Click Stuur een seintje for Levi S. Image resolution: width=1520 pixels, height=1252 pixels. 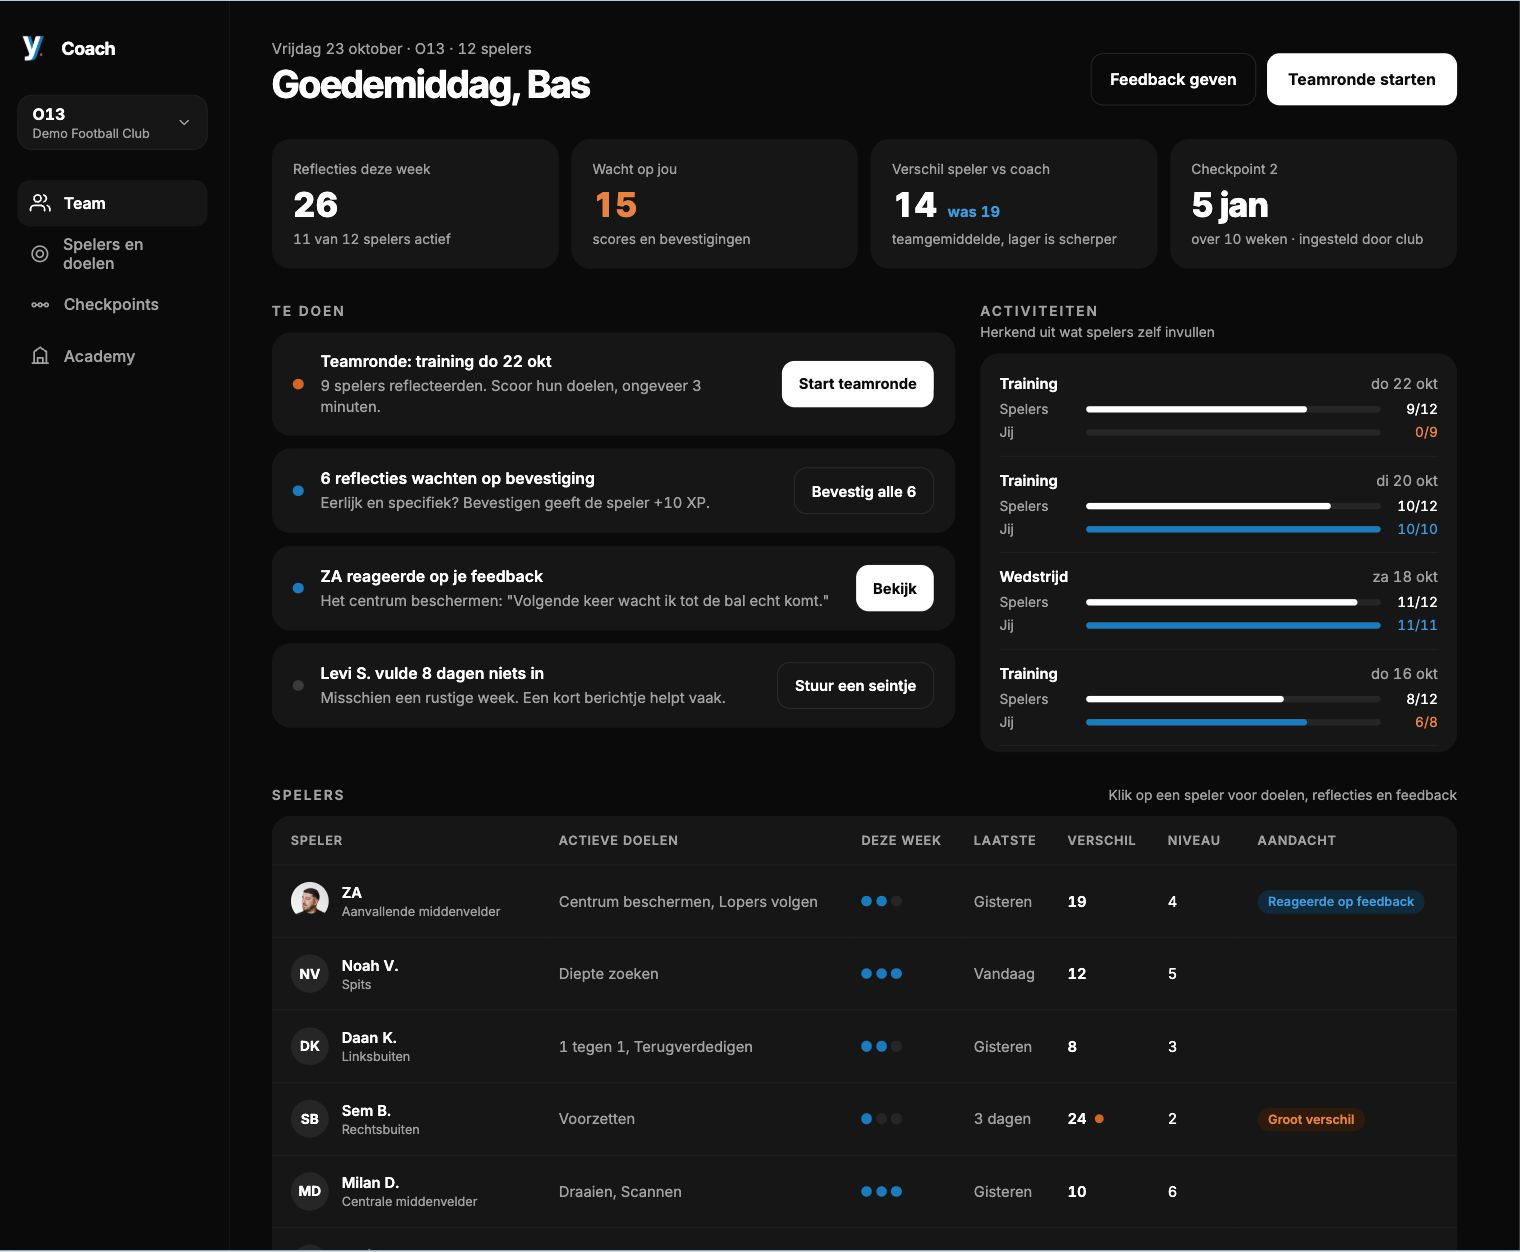click(x=855, y=686)
